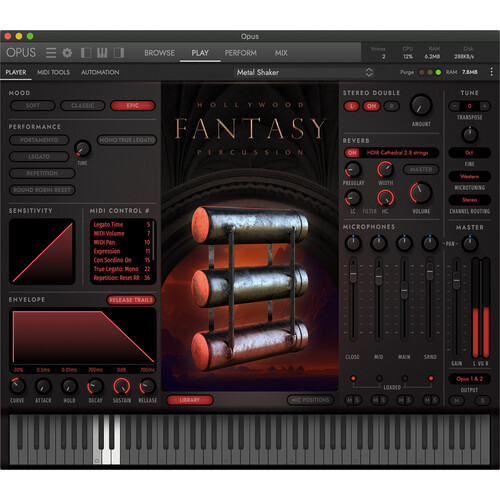Open the Automation sub-tab
Viewport: 500px width, 500px height.
click(100, 72)
